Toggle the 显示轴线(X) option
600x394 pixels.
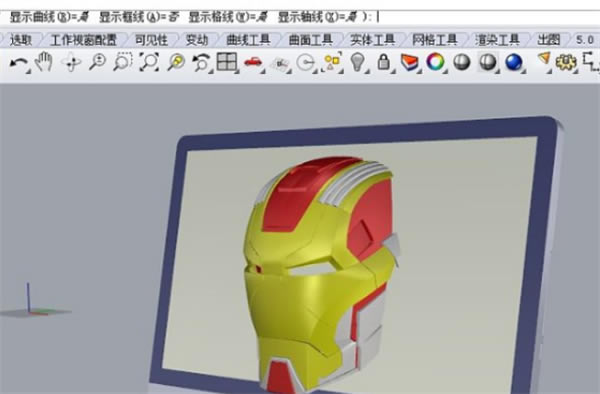317,17
